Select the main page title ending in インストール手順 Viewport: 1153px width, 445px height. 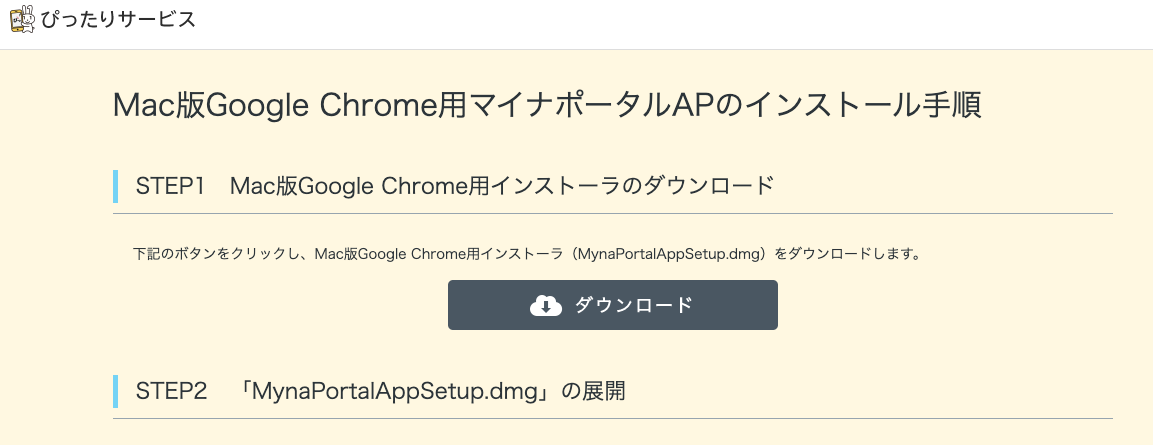pyautogui.click(x=547, y=105)
